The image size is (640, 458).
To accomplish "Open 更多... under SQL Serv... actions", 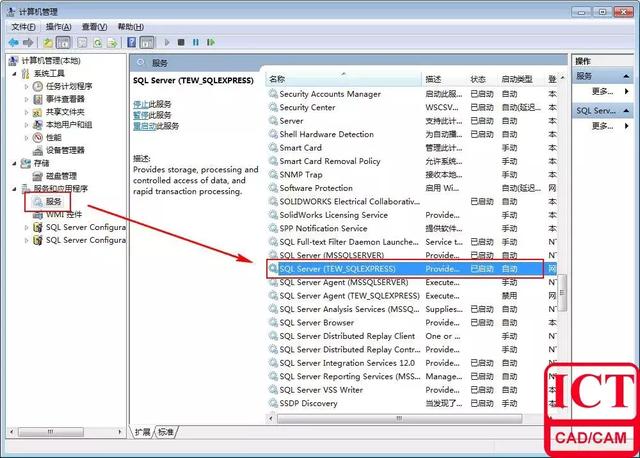I will click(602, 126).
